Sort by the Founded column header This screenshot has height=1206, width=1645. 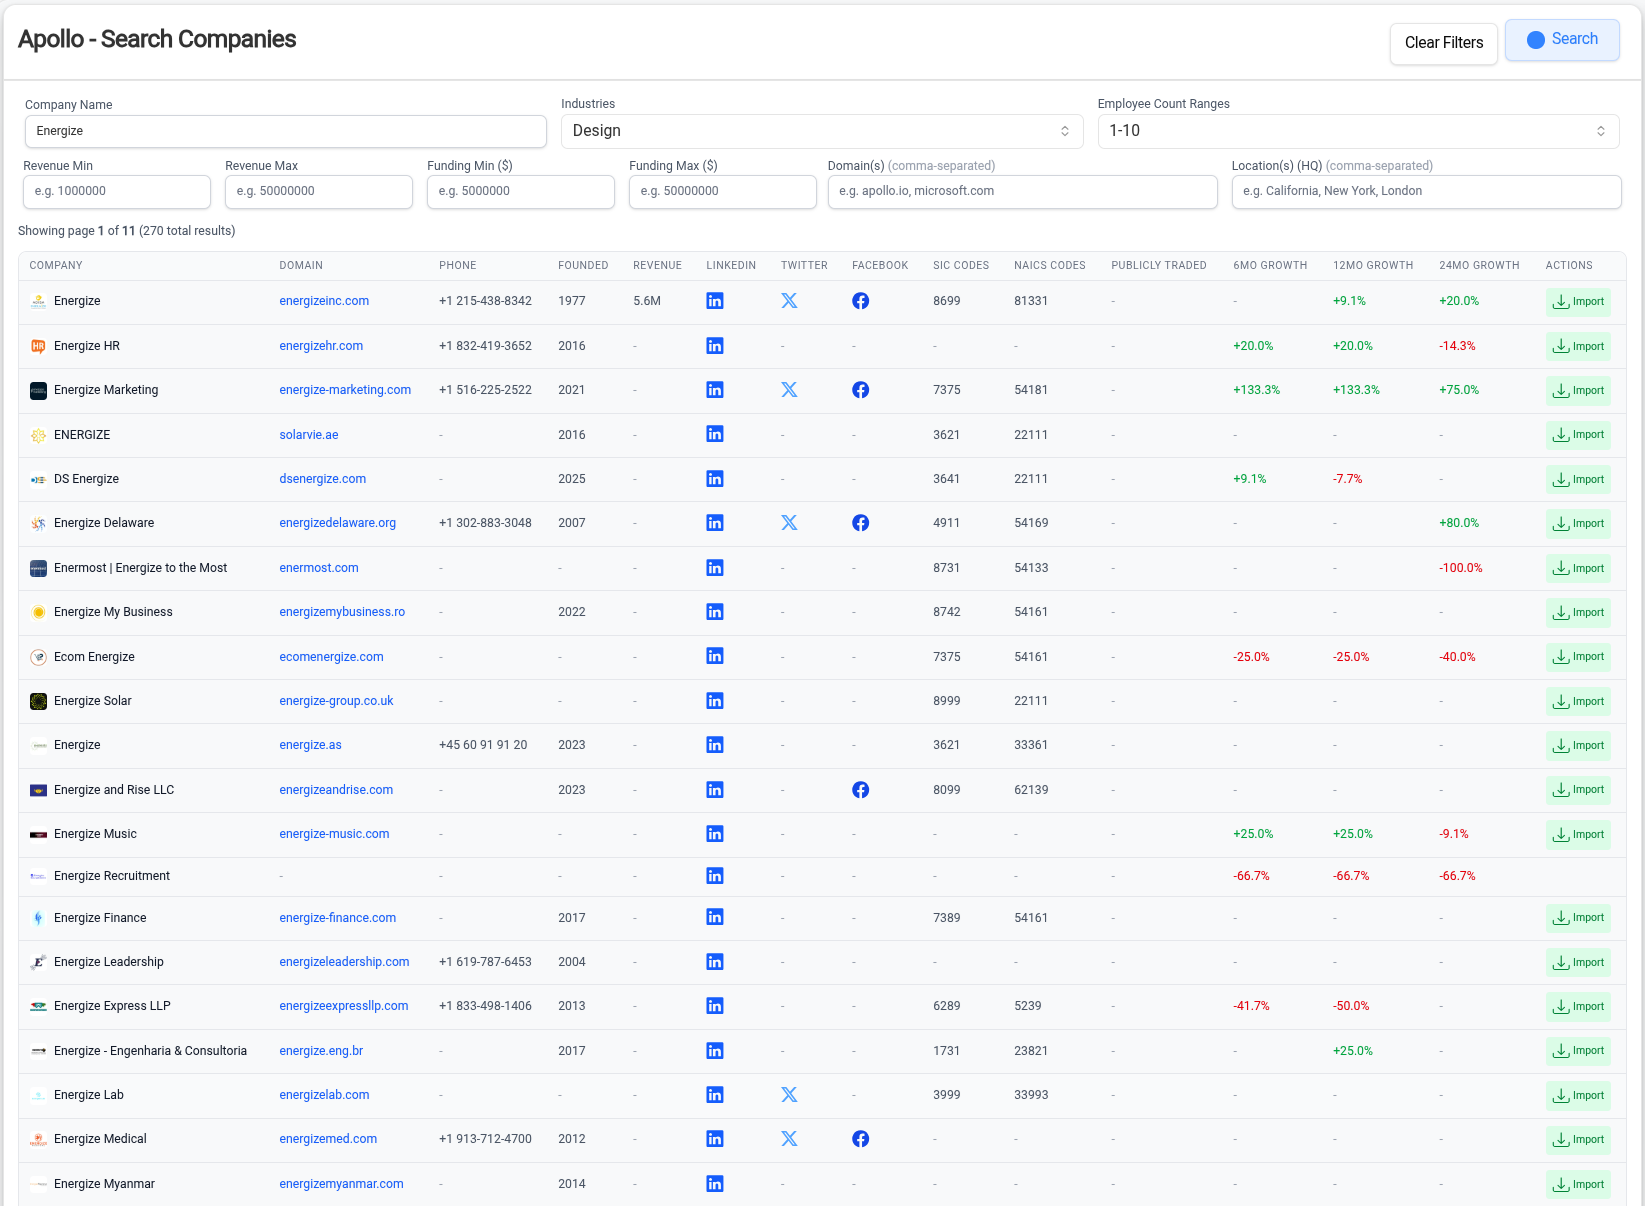tap(583, 266)
